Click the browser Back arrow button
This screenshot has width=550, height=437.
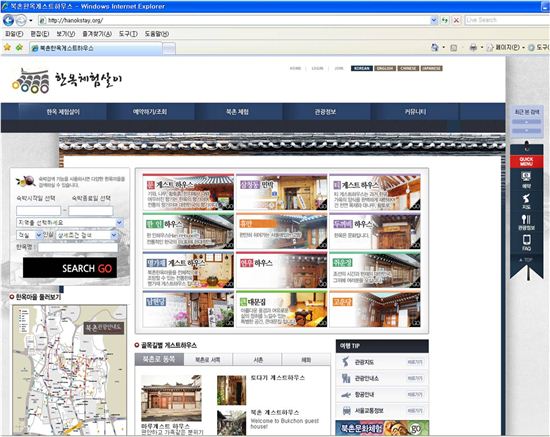pos(8,20)
